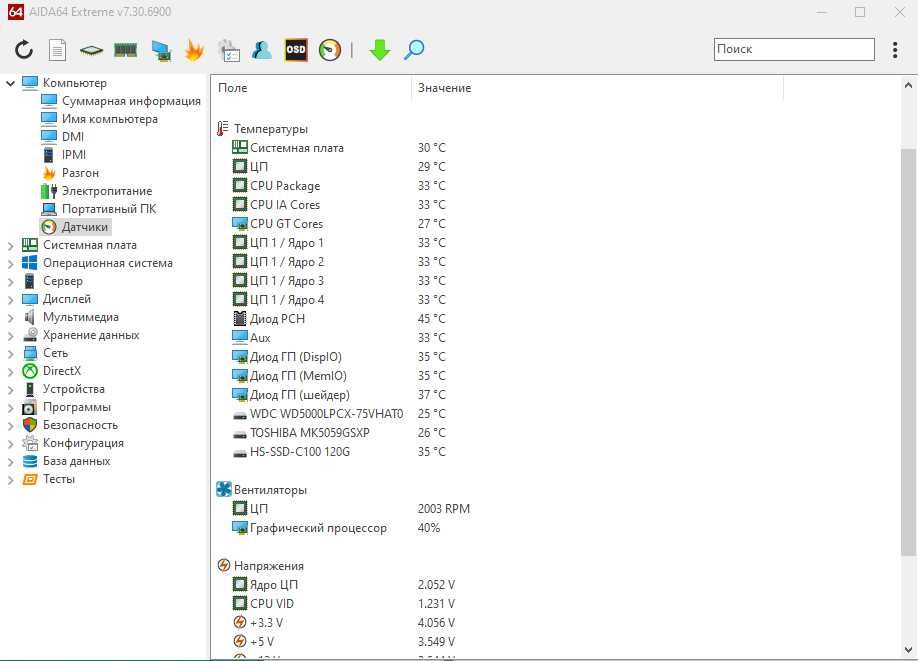Select the HS-SSD-C100 120G row
This screenshot has width=918, height=661.
(339, 452)
